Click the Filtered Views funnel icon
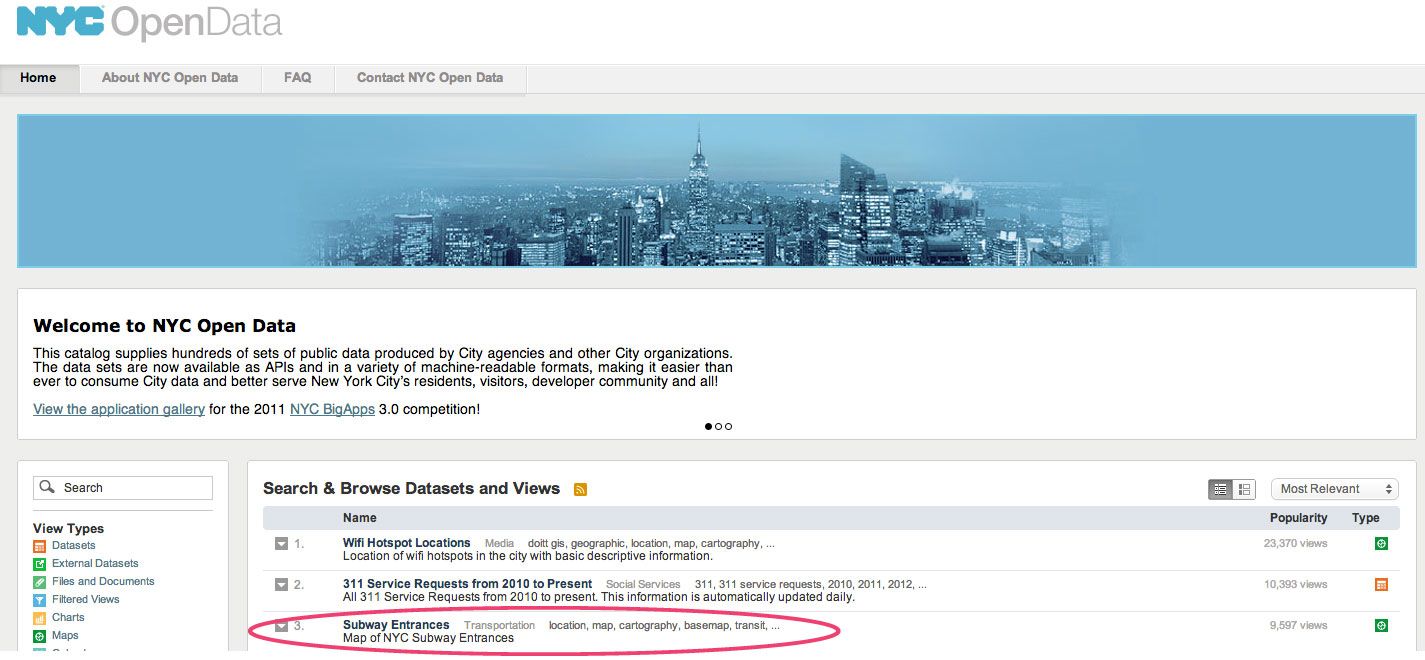Image resolution: width=1425 pixels, height=660 pixels. (39, 599)
